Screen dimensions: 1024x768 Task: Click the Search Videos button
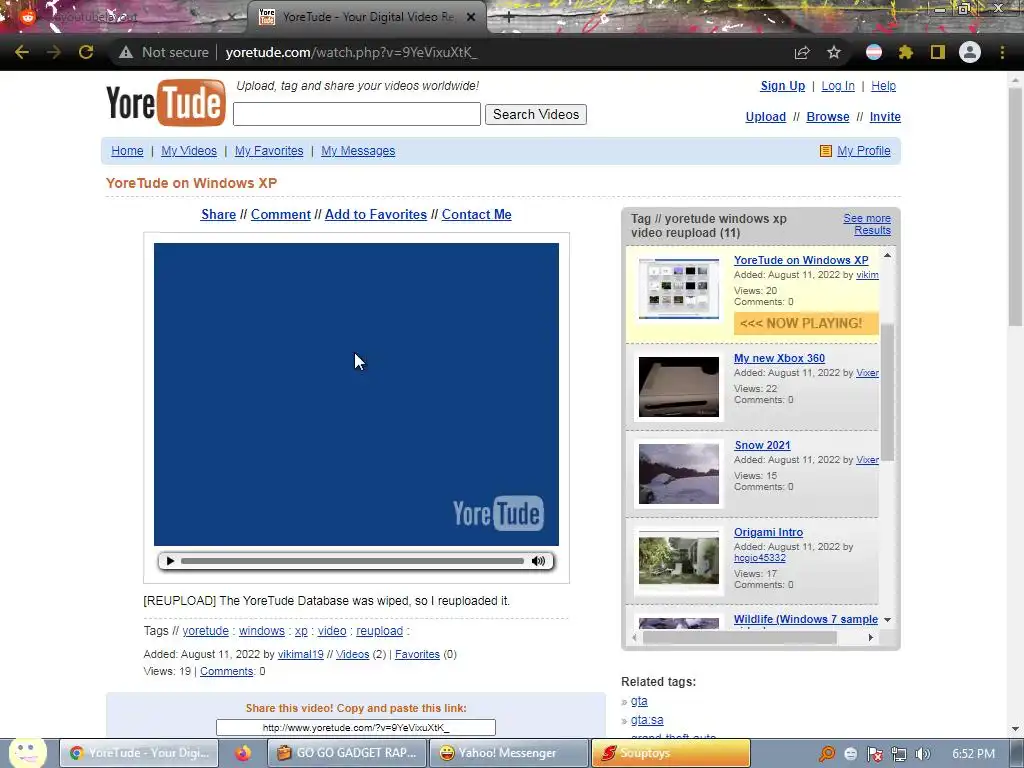(x=536, y=114)
